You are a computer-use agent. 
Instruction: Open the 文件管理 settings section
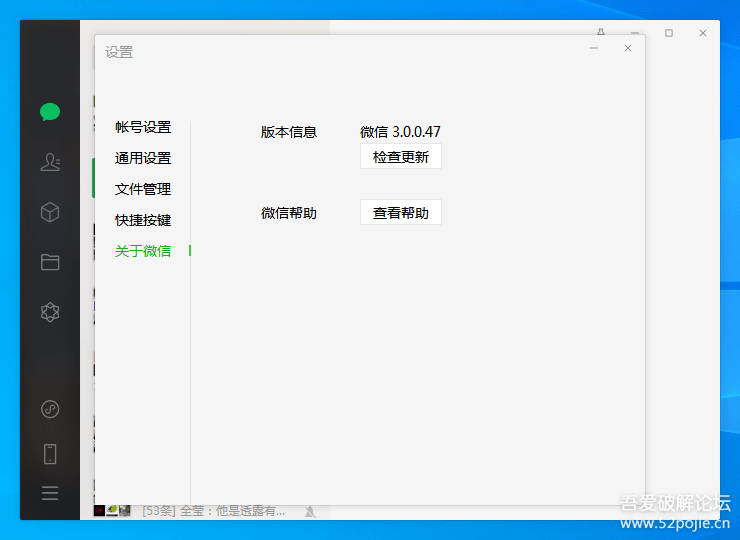click(143, 189)
